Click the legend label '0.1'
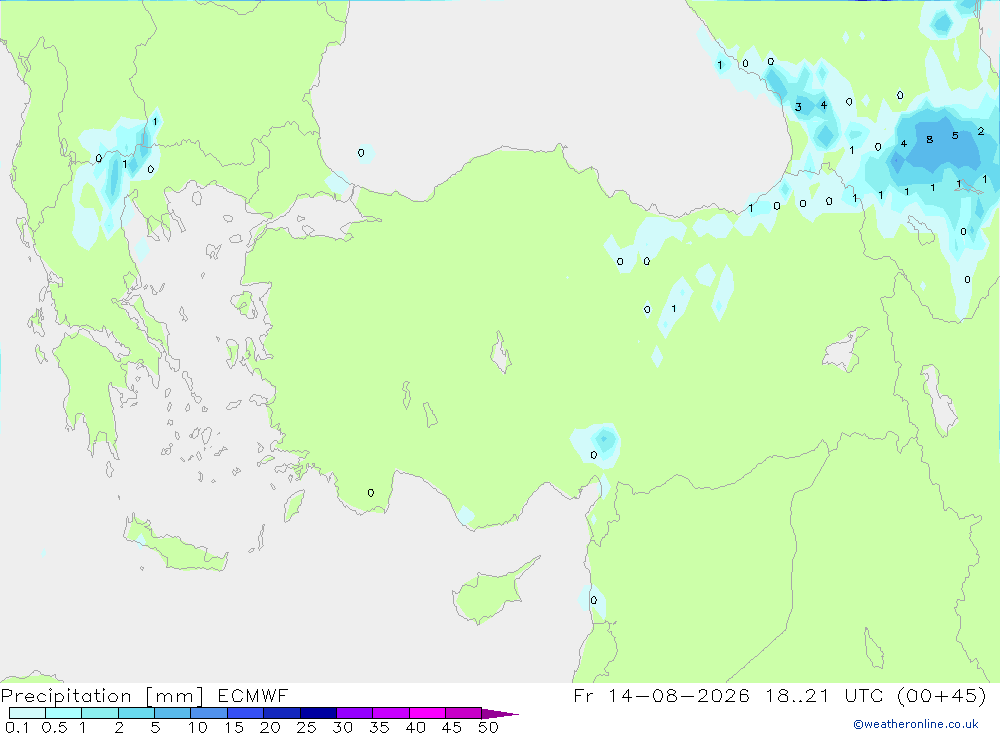 (17, 727)
